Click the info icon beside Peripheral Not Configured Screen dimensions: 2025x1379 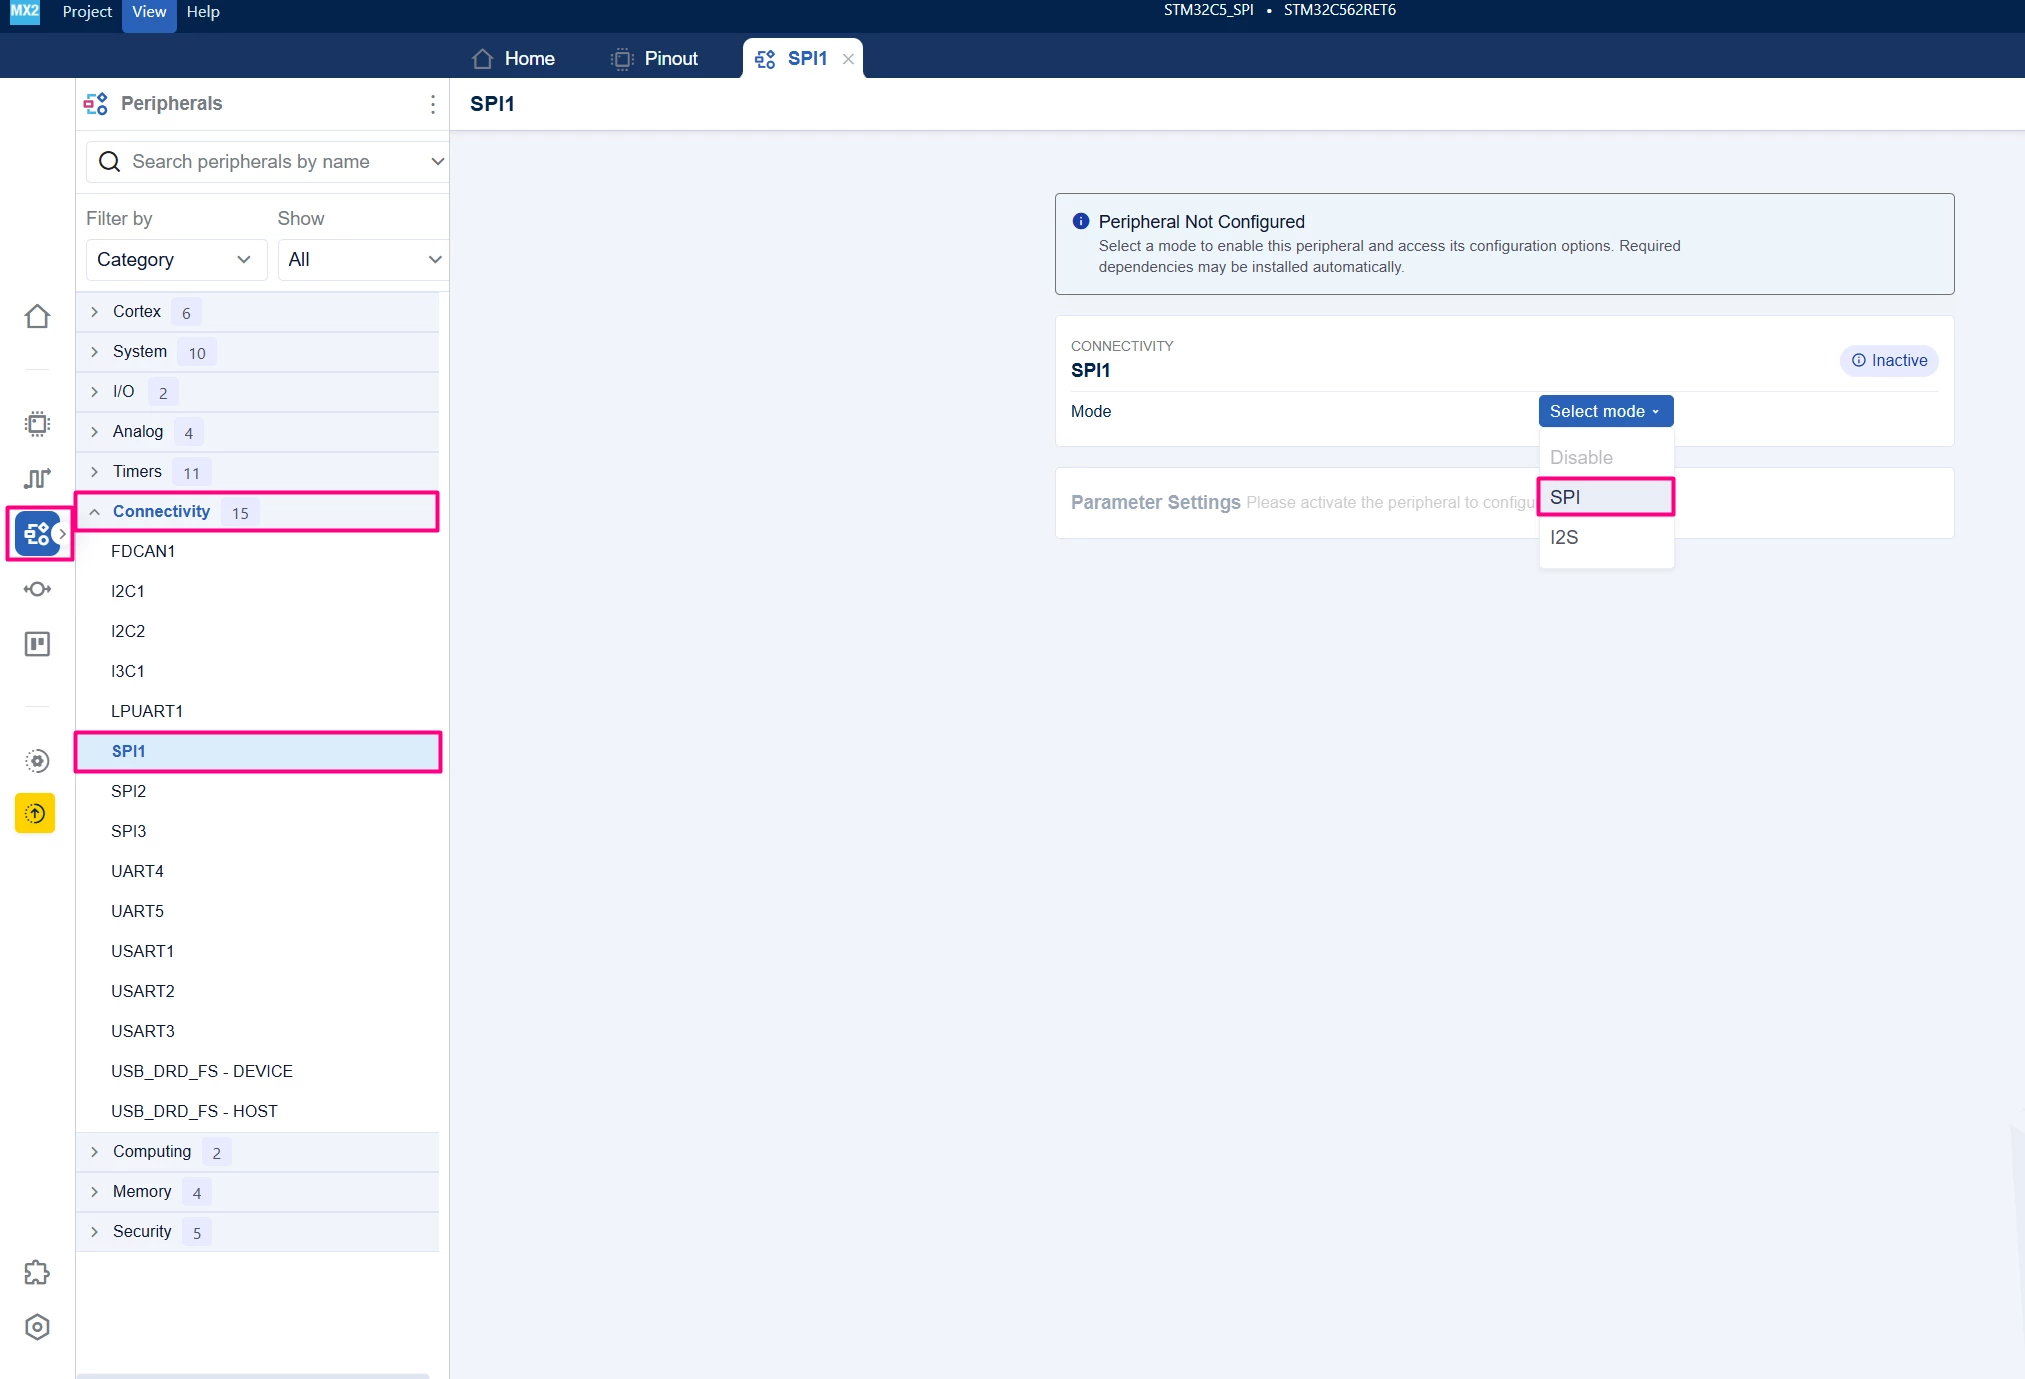tap(1081, 221)
